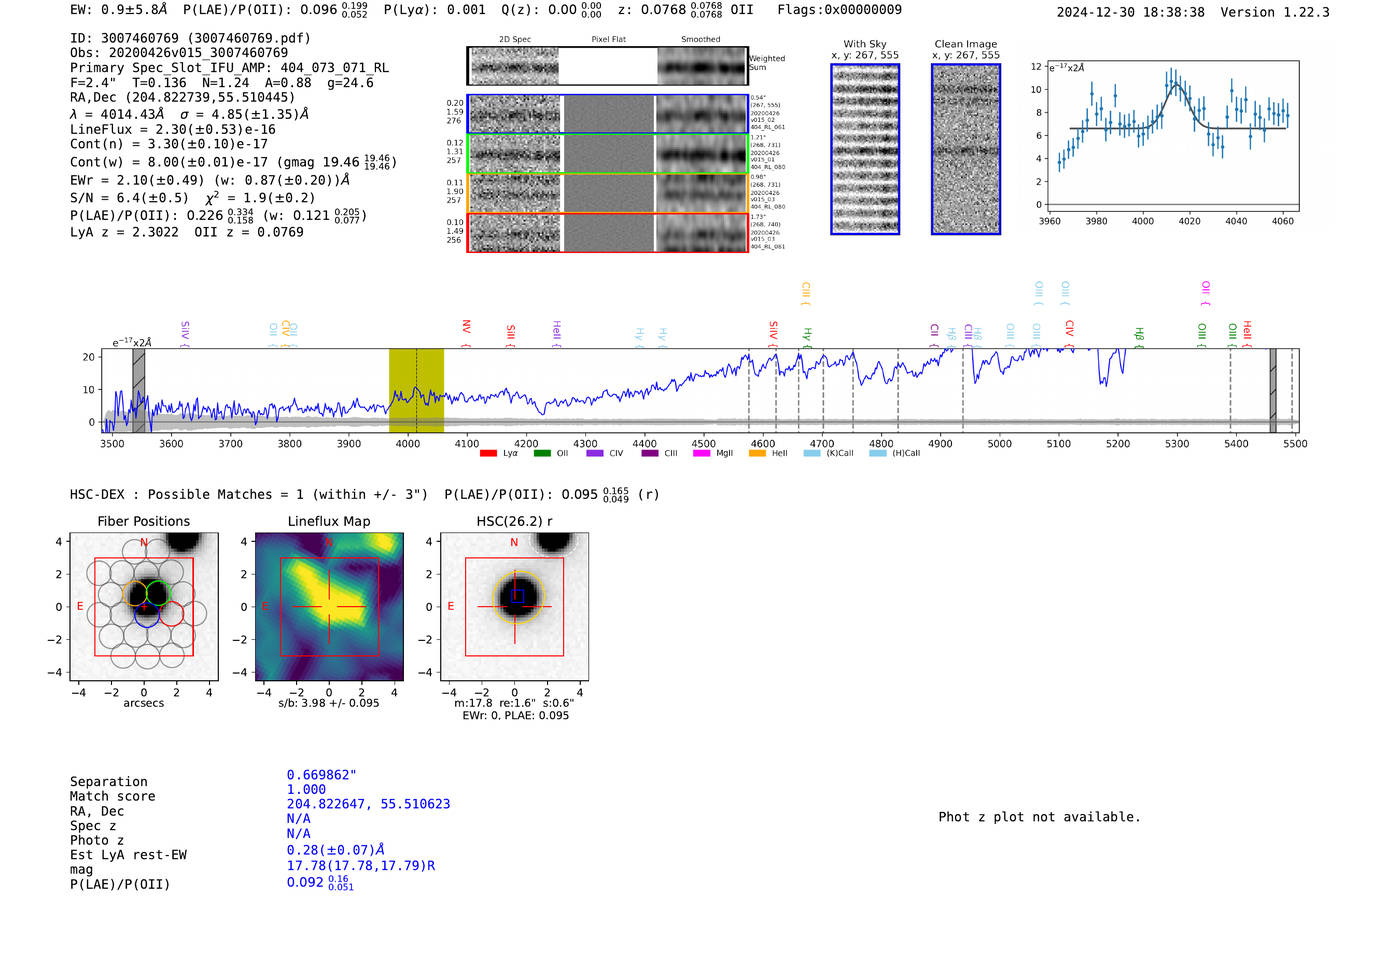Select the Weighted Sum 2D spectrum strip
The image size is (1400, 953).
point(608,66)
